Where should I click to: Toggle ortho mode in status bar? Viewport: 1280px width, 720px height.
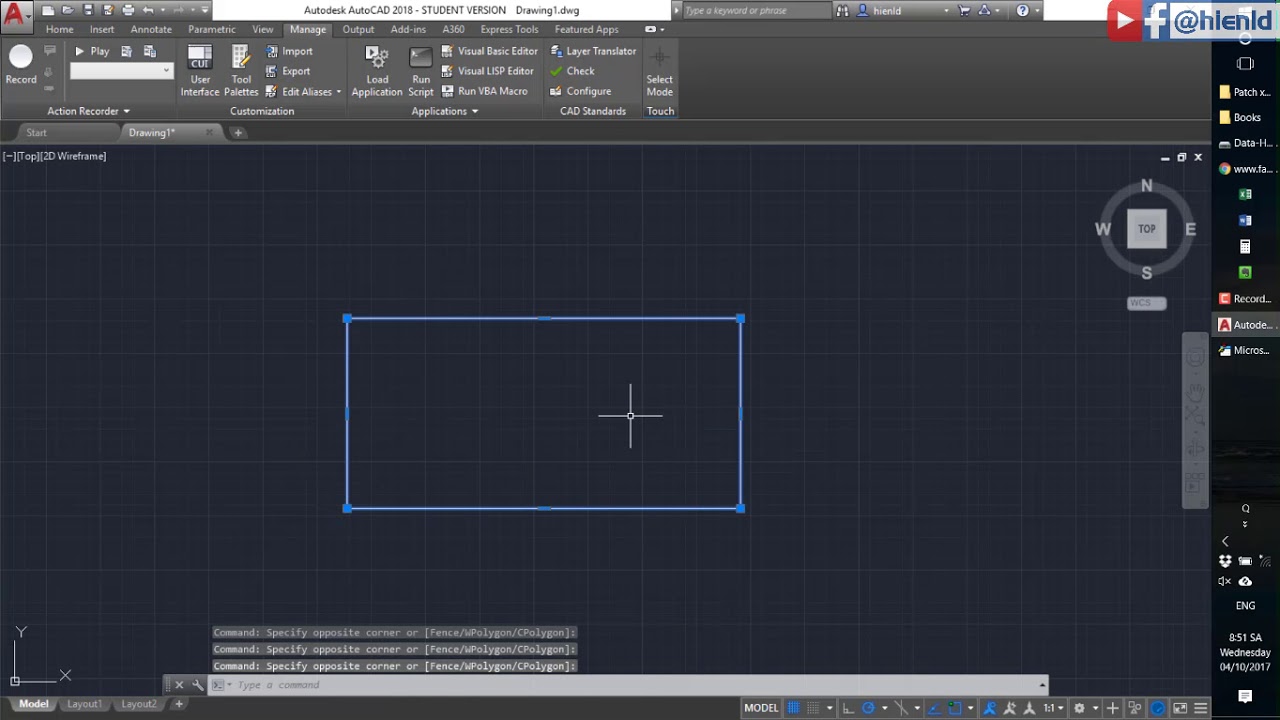[x=847, y=708]
